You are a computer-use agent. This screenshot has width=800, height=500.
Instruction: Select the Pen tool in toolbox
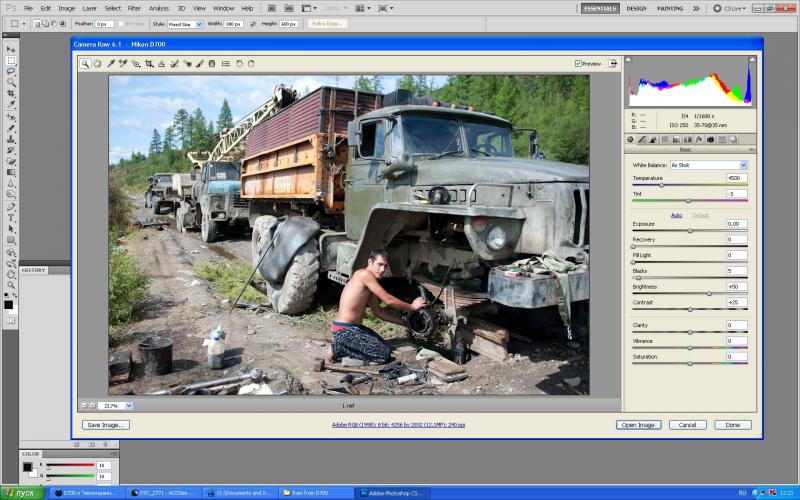pos(11,207)
